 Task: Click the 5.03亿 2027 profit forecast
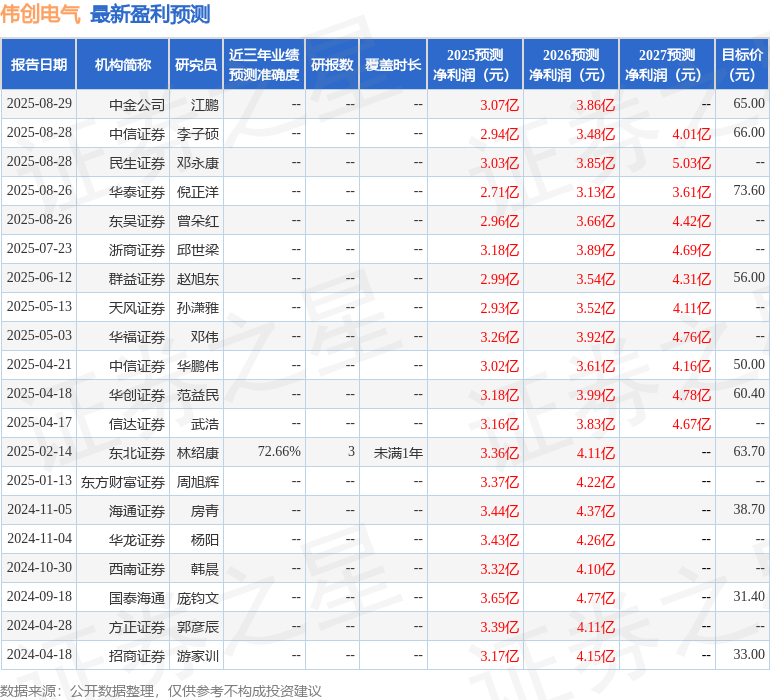coord(691,162)
